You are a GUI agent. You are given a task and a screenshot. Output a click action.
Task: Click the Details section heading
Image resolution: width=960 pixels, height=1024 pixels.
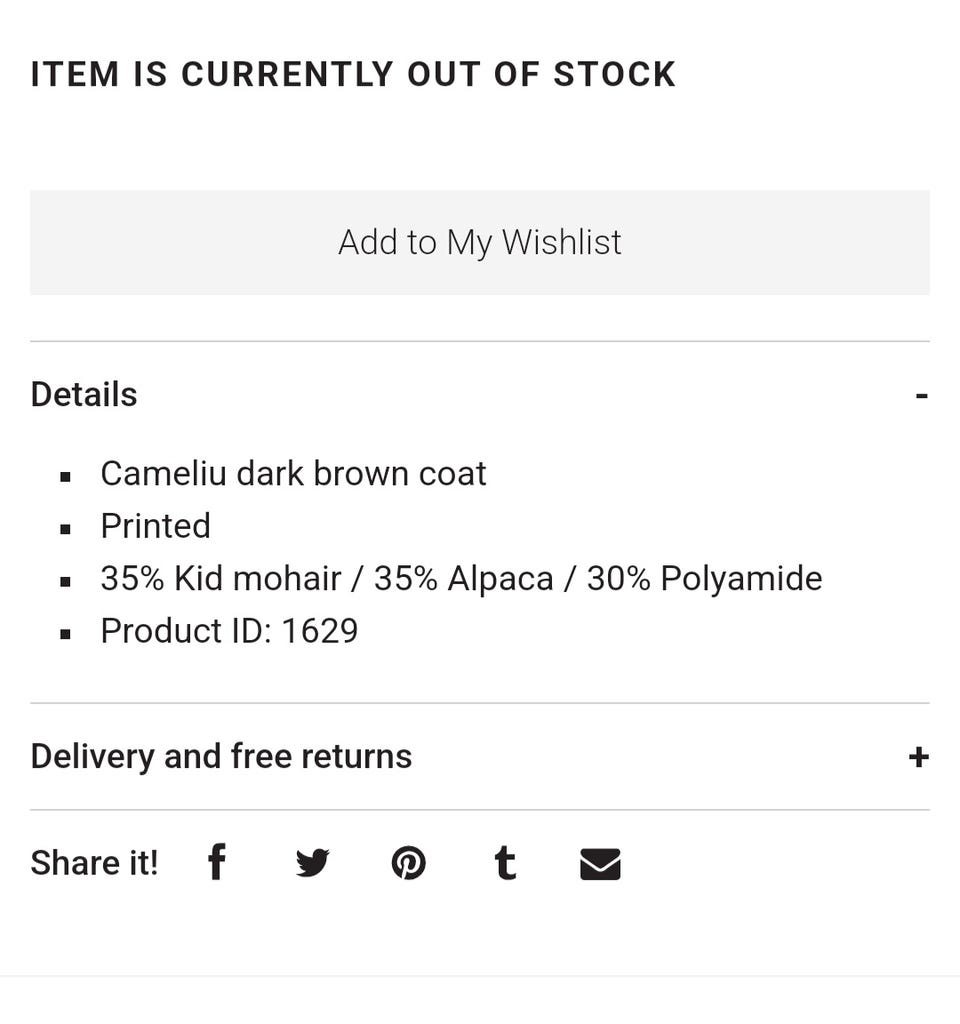click(x=84, y=394)
